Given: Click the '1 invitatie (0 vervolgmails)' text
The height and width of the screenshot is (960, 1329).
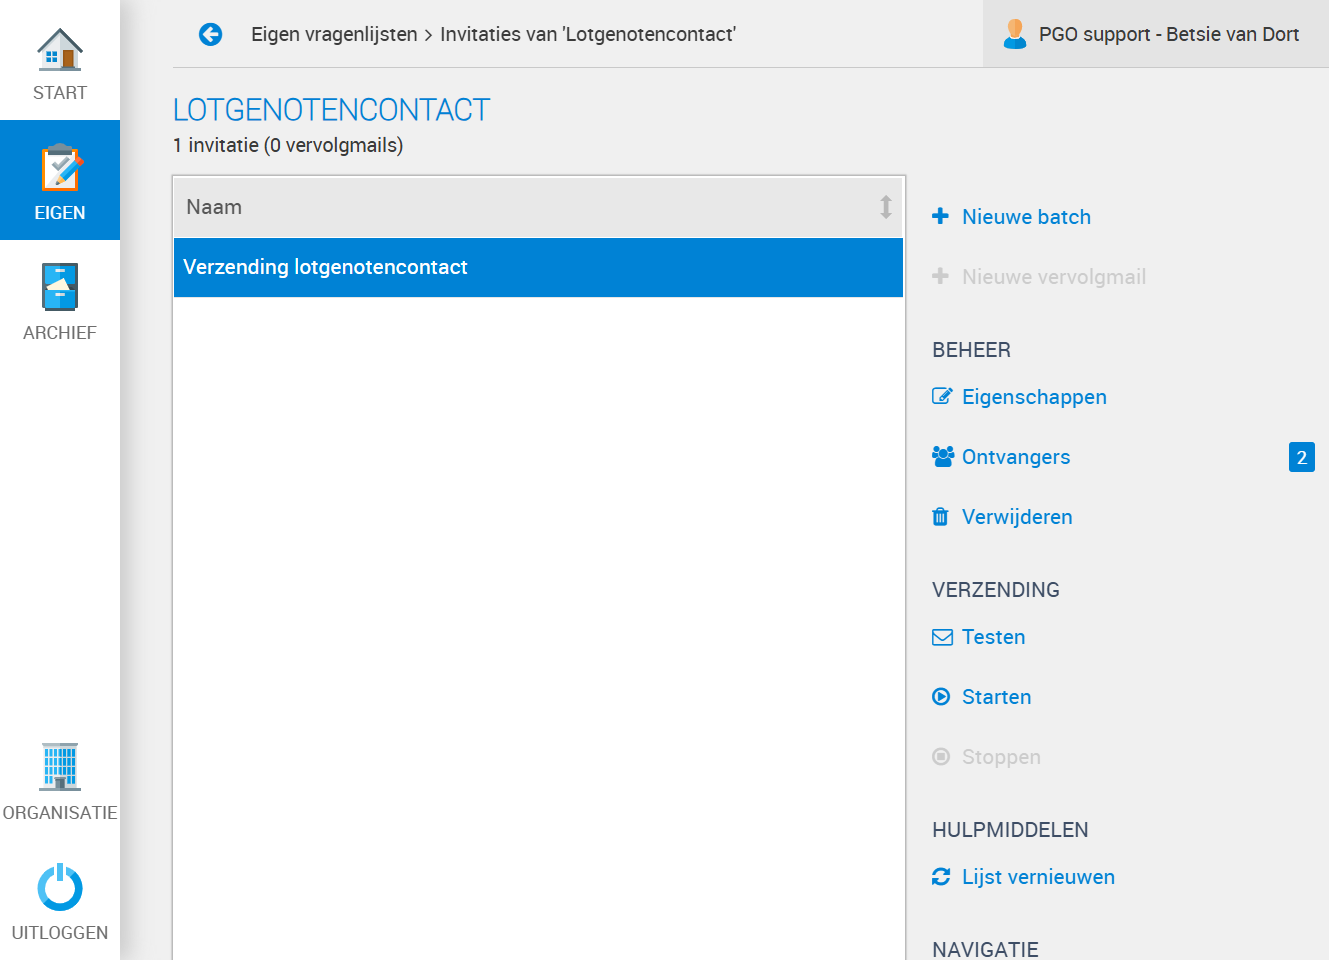Looking at the screenshot, I should (x=288, y=145).
